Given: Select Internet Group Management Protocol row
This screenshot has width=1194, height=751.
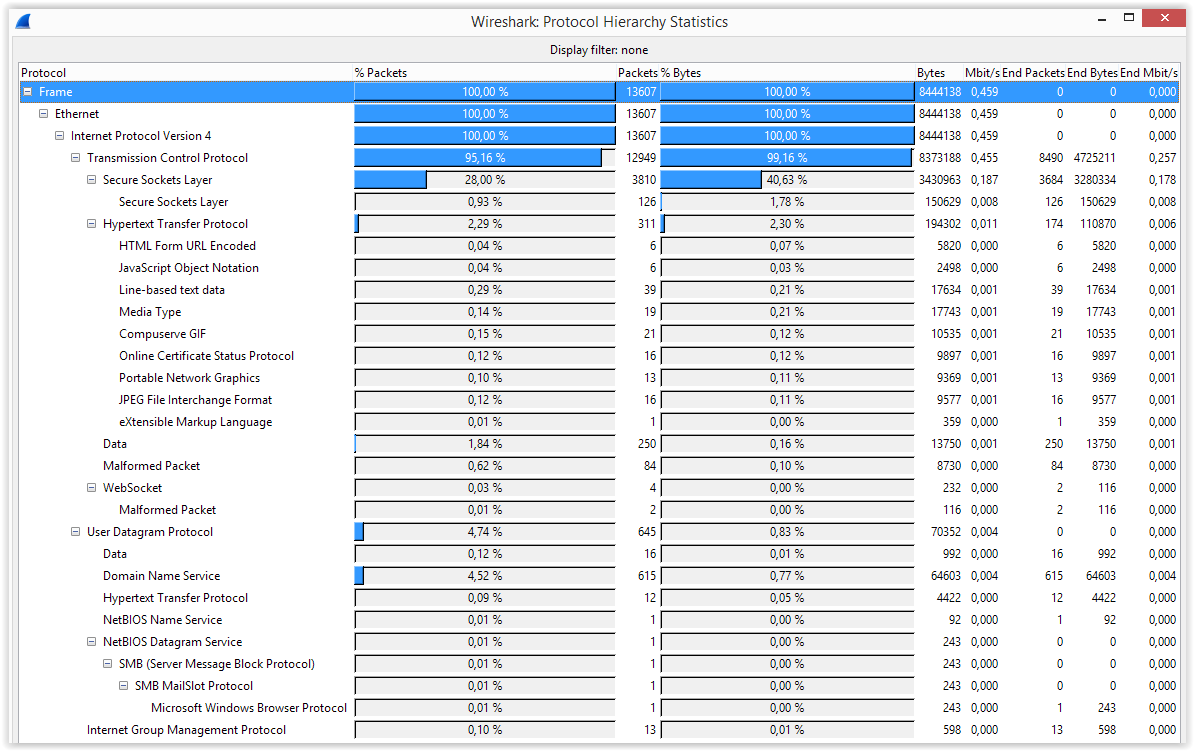Looking at the screenshot, I should tap(599, 730).
